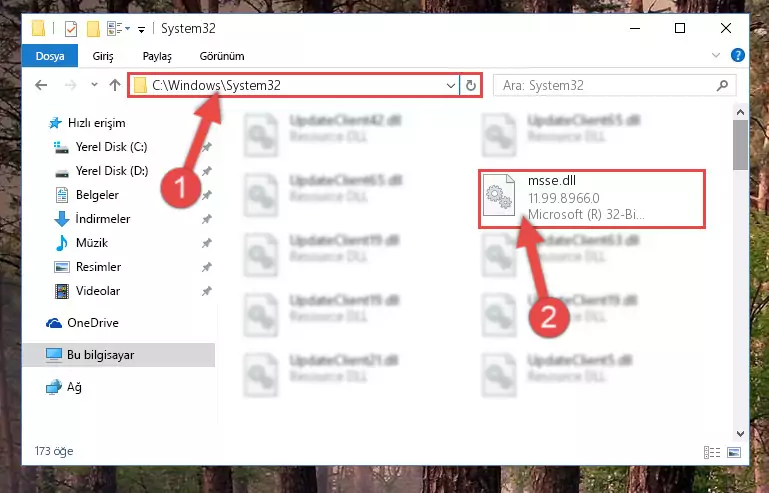Click the scroll up arrow in file list
This screenshot has width=769, height=493.
pyautogui.click(x=741, y=112)
